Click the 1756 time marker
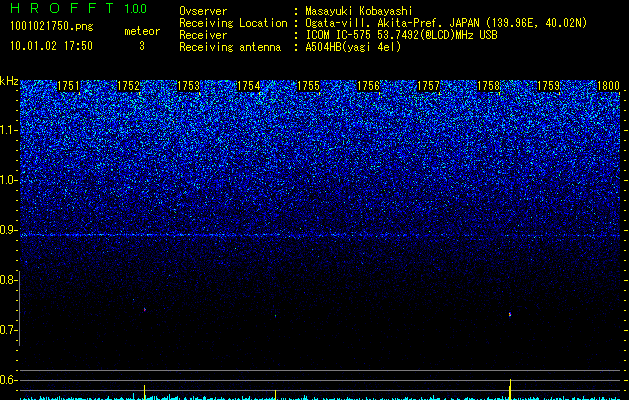This screenshot has height=400, width=629. point(368,86)
